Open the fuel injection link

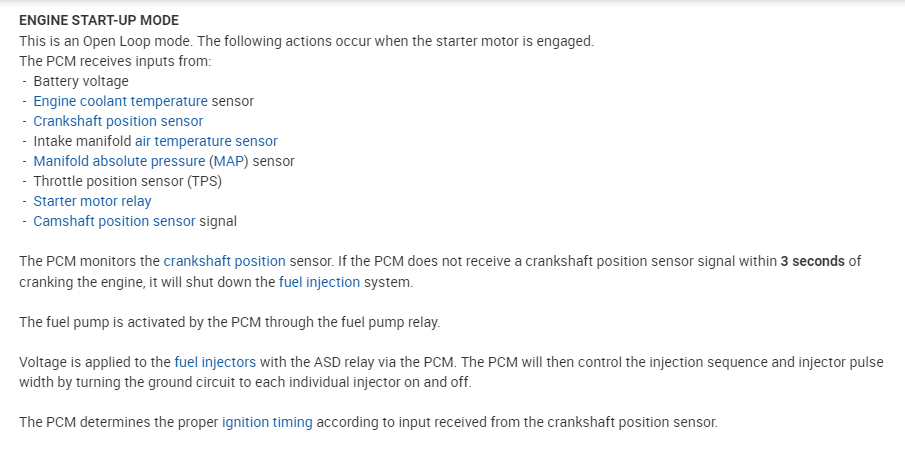[x=319, y=282]
